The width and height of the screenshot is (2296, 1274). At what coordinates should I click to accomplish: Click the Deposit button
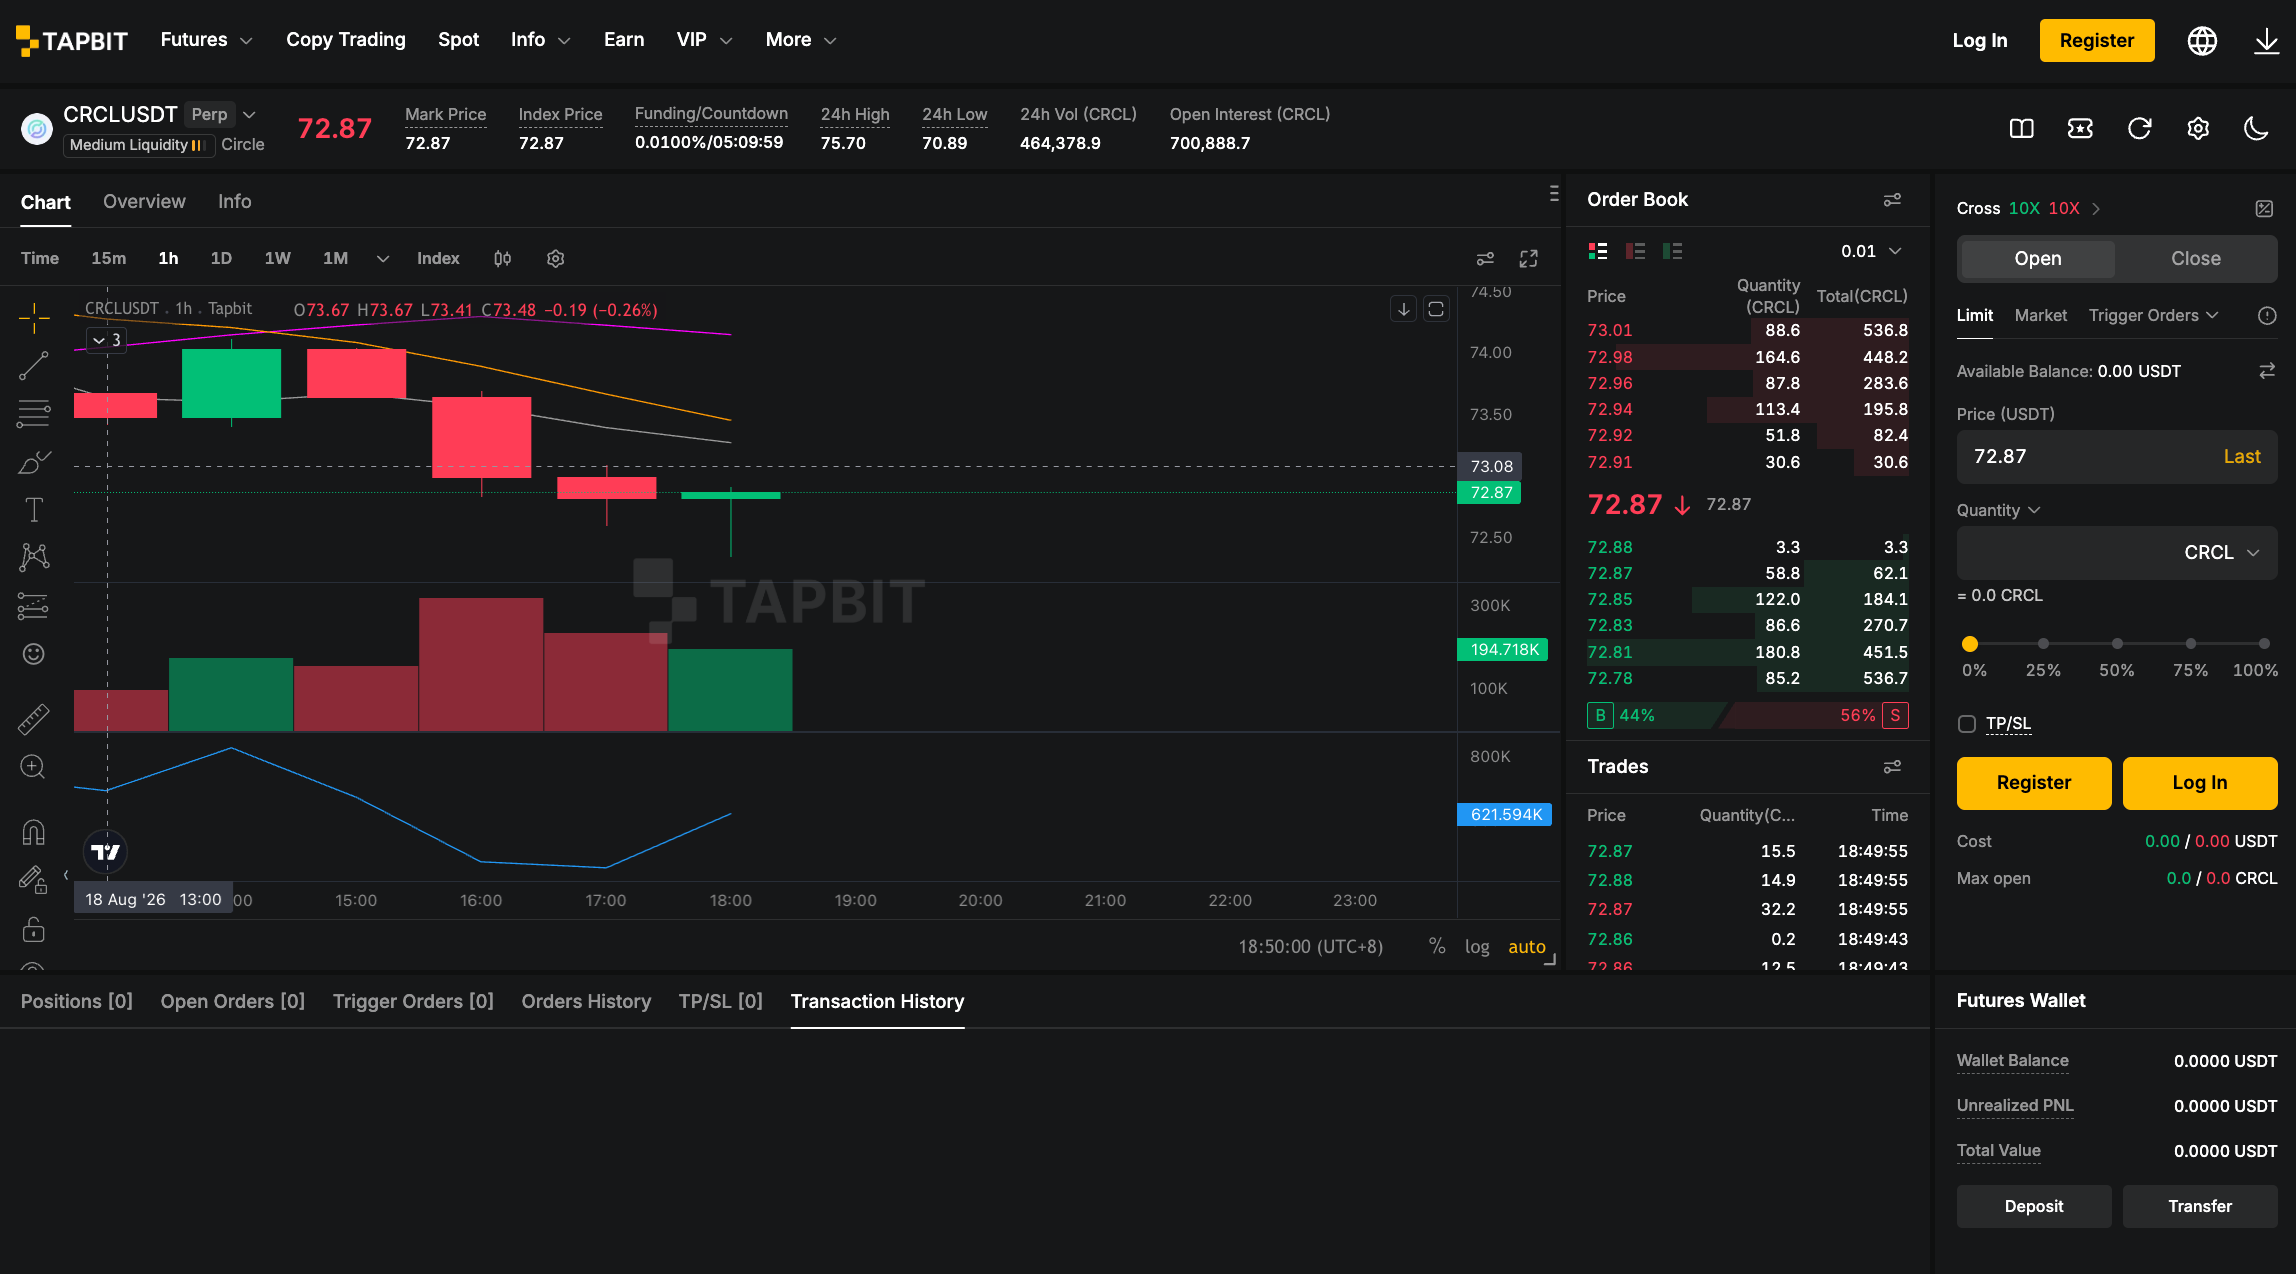(x=2033, y=1206)
